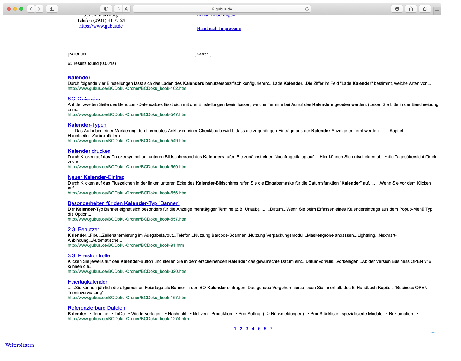
Task: Click the small plus button at toolbar far right
Action: 437,11
